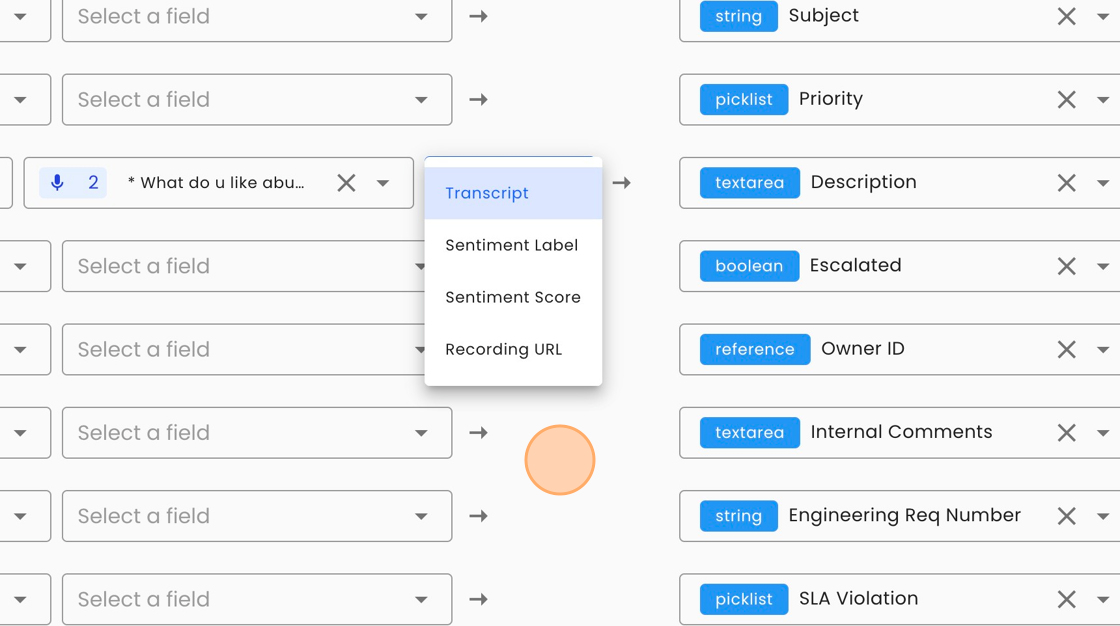This screenshot has width=1120, height=626.
Task: Open the Select a field dropdown beside Subject
Action: coord(256,16)
